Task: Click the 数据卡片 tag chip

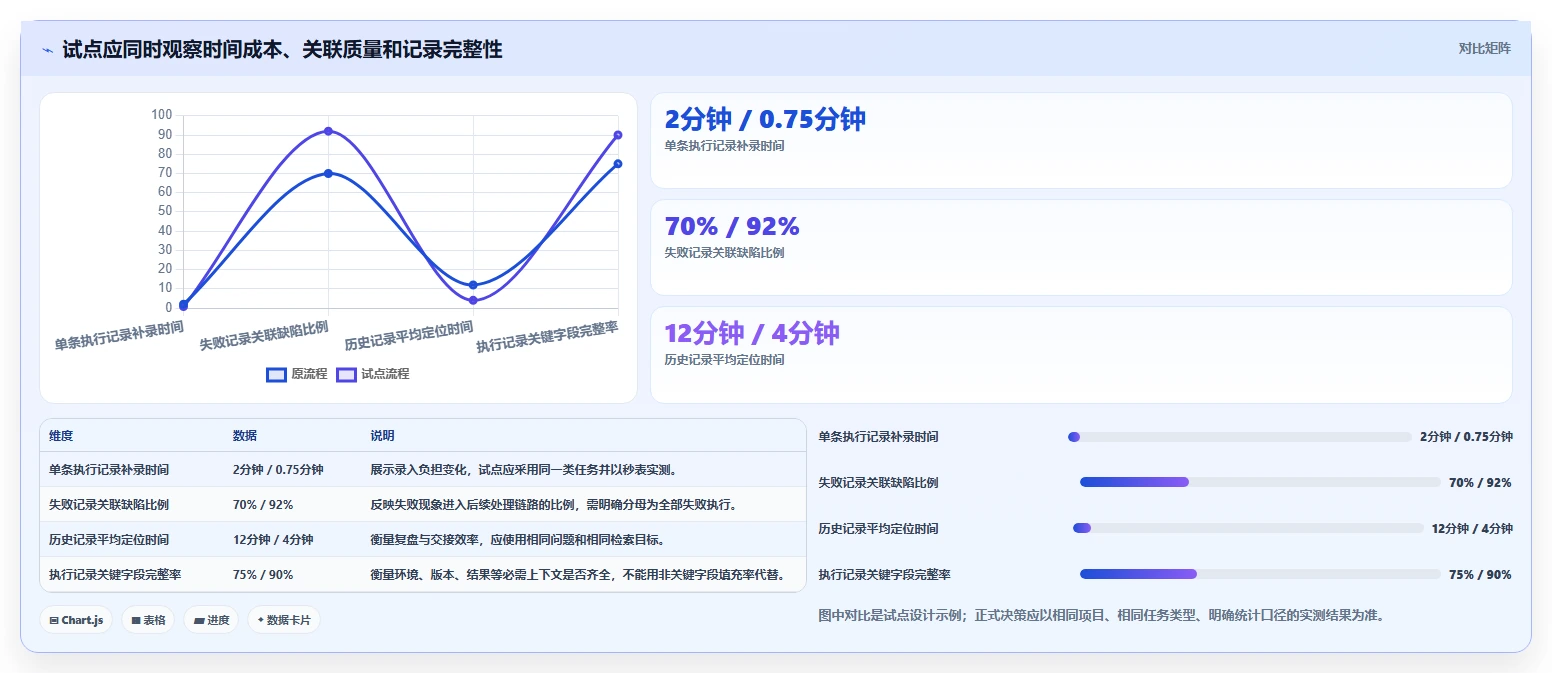Action: tap(284, 620)
